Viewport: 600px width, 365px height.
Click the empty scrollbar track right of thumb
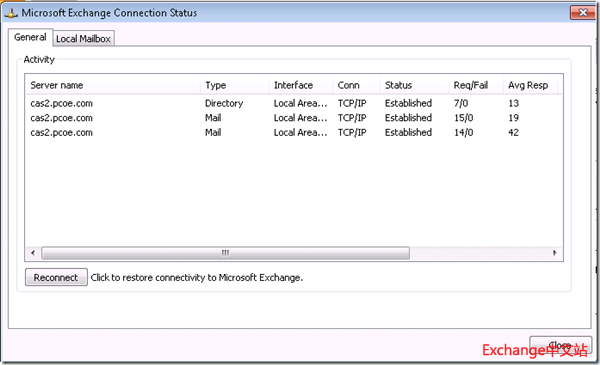click(479, 253)
